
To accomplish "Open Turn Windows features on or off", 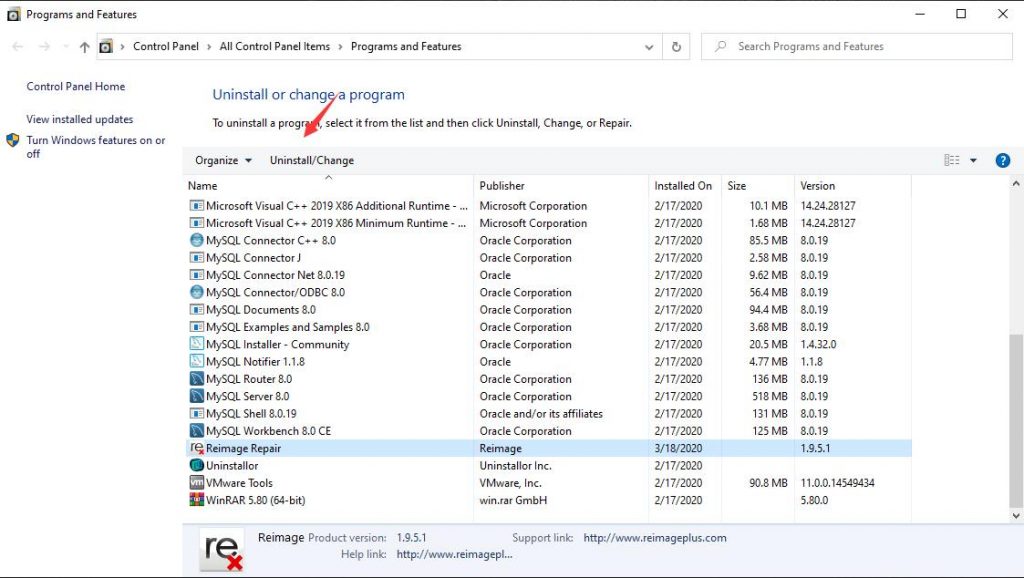I will (95, 147).
